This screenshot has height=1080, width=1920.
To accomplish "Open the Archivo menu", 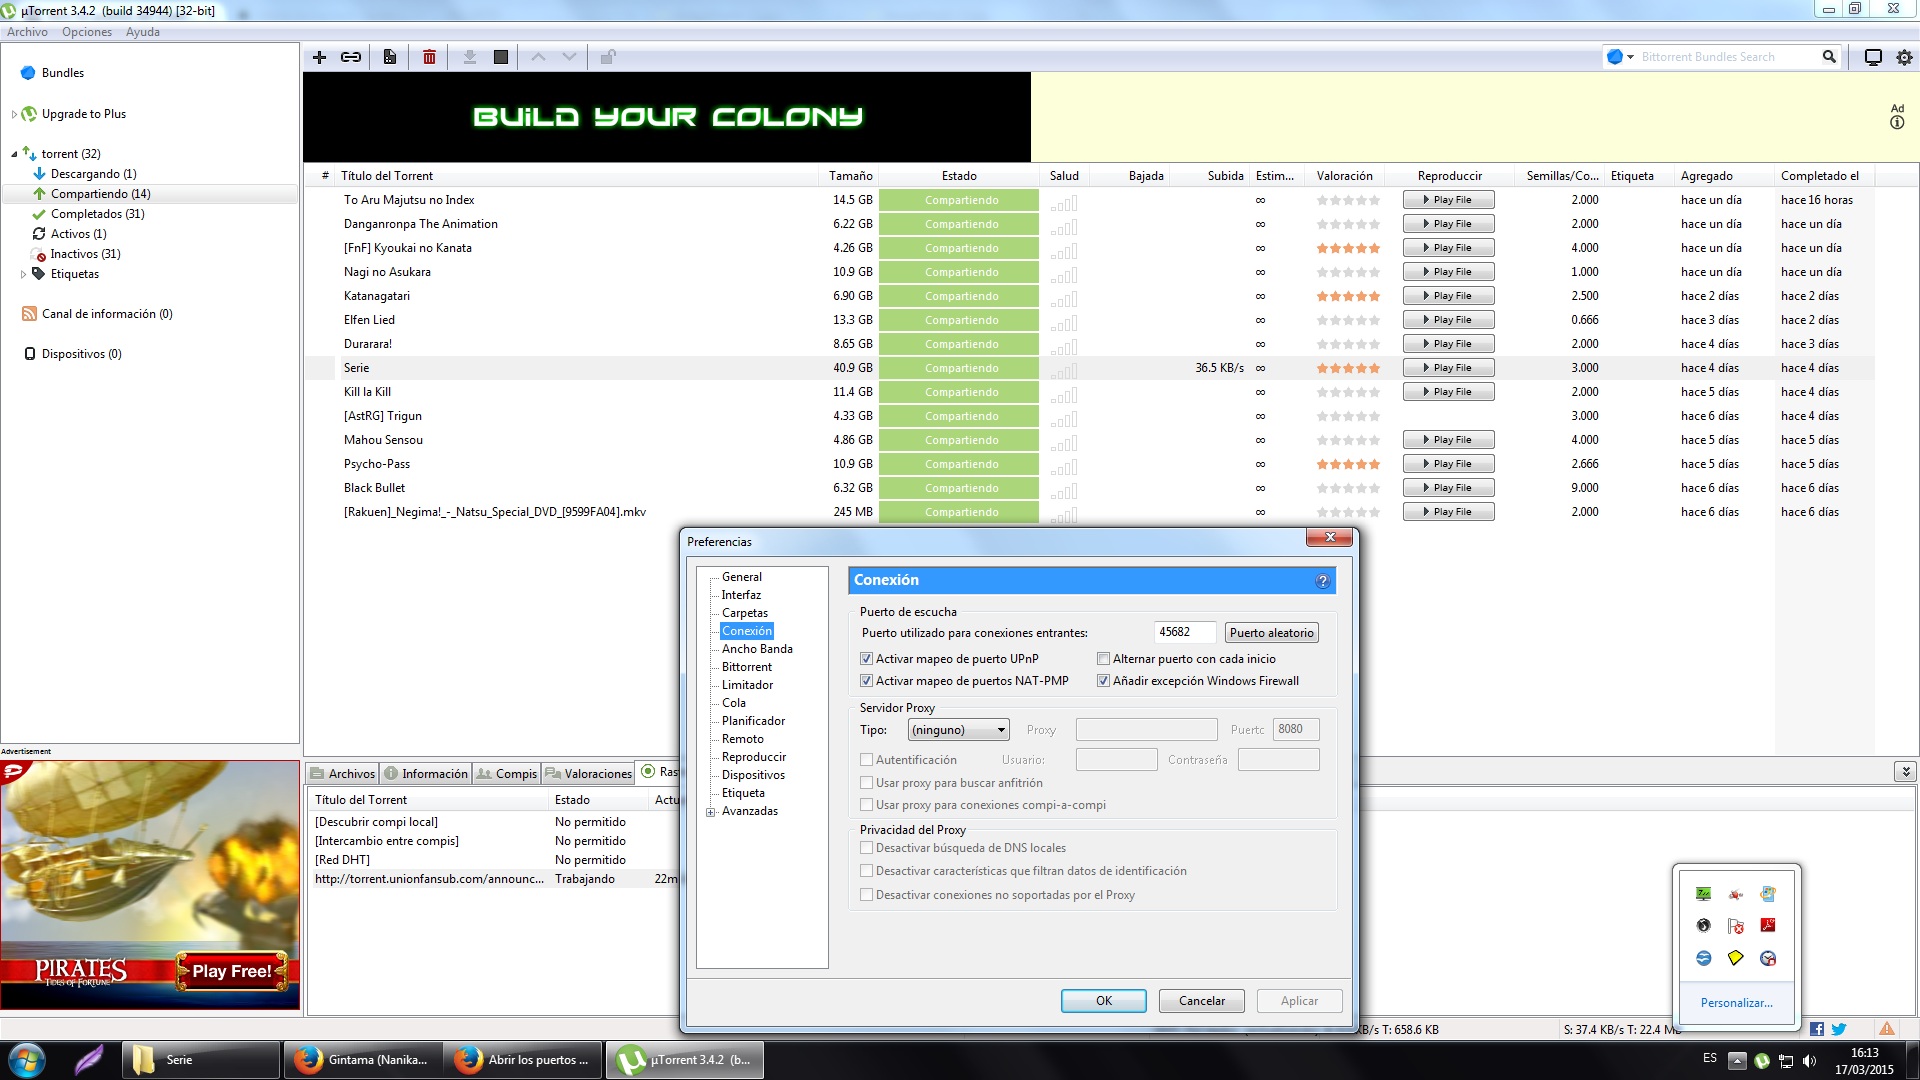I will (x=27, y=32).
